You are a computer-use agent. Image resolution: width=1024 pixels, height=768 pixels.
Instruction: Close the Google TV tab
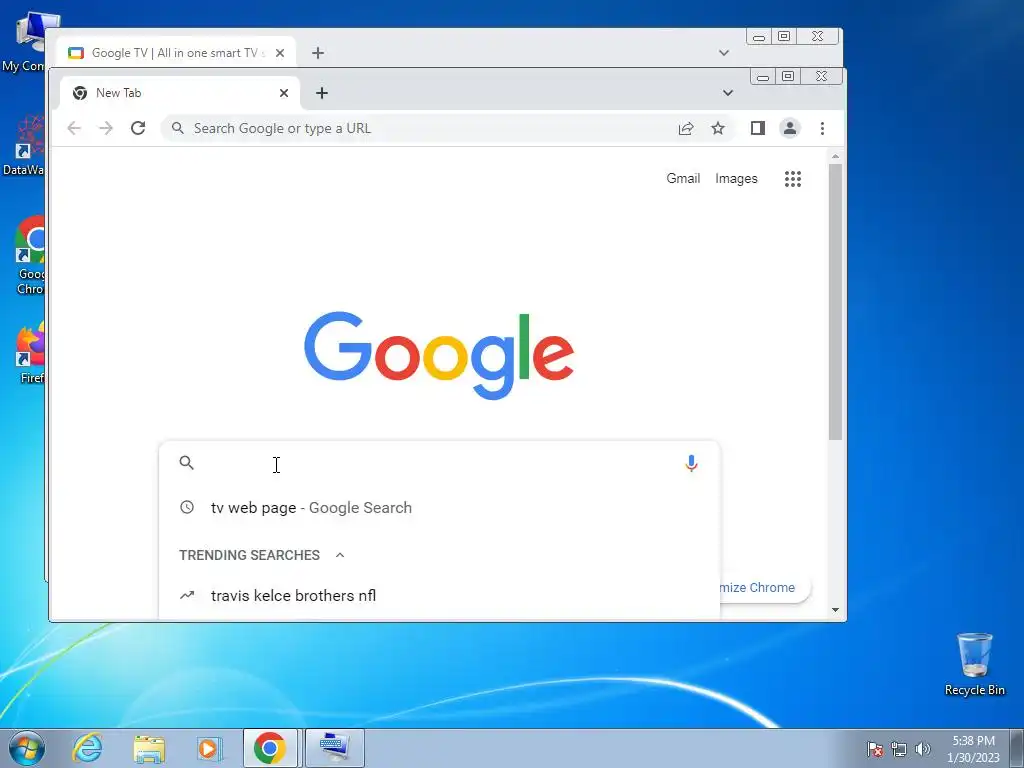pos(280,53)
